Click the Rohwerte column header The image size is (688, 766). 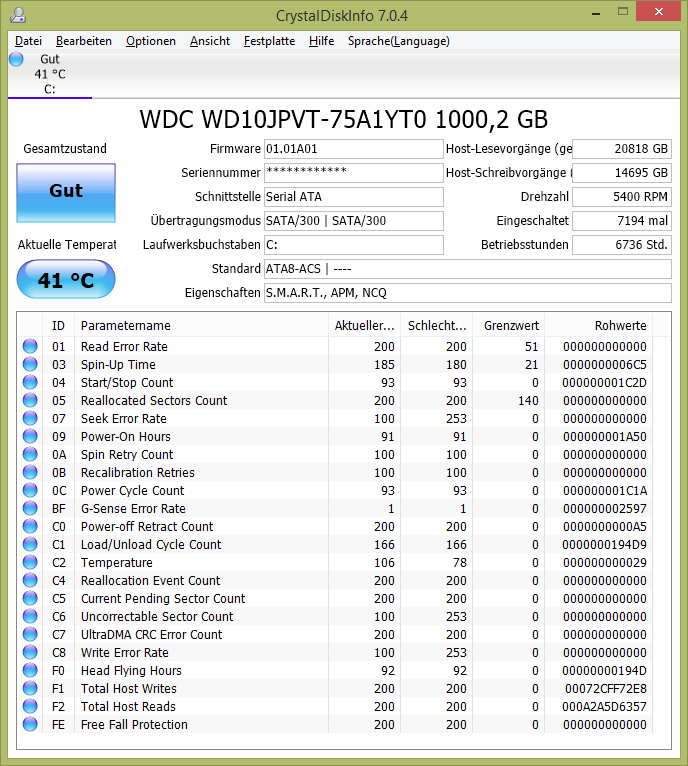(599, 325)
